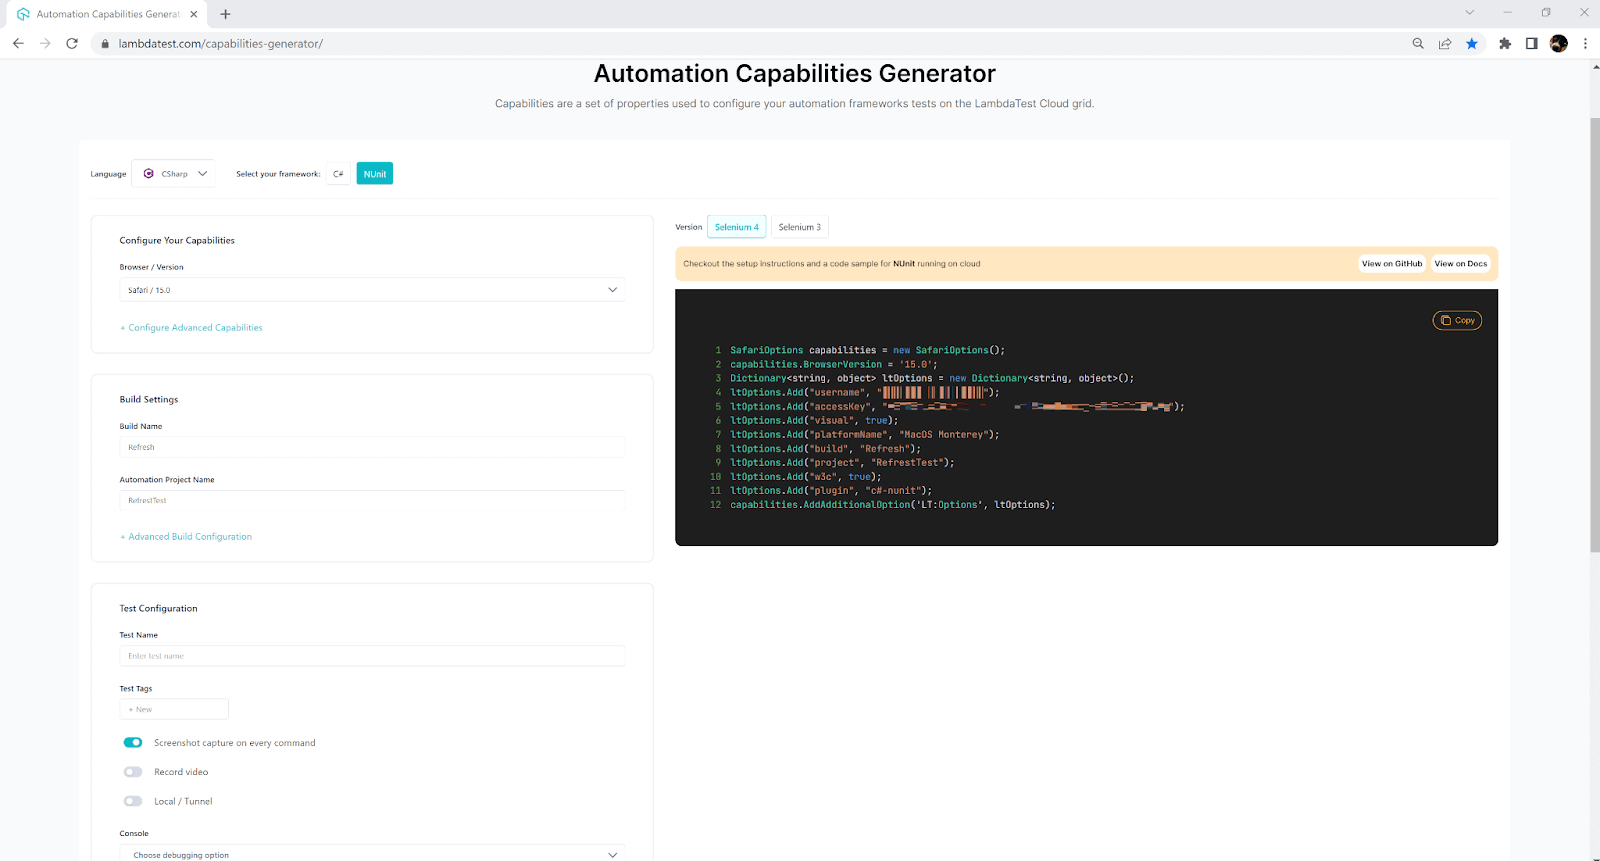The height and width of the screenshot is (861, 1600).
Task: Click the bookmark star icon
Action: 1472,43
